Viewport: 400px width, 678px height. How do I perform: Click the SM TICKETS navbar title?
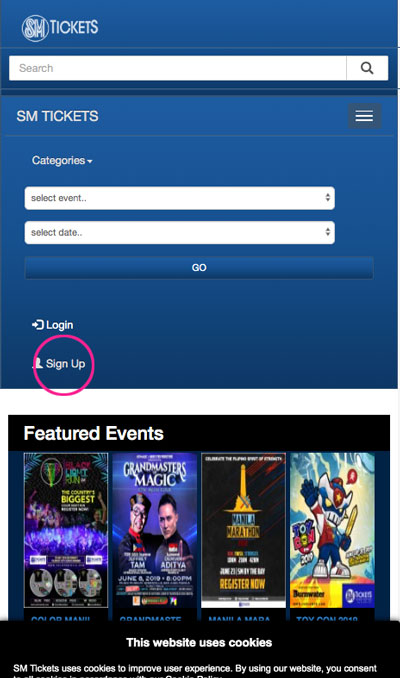tap(58, 116)
